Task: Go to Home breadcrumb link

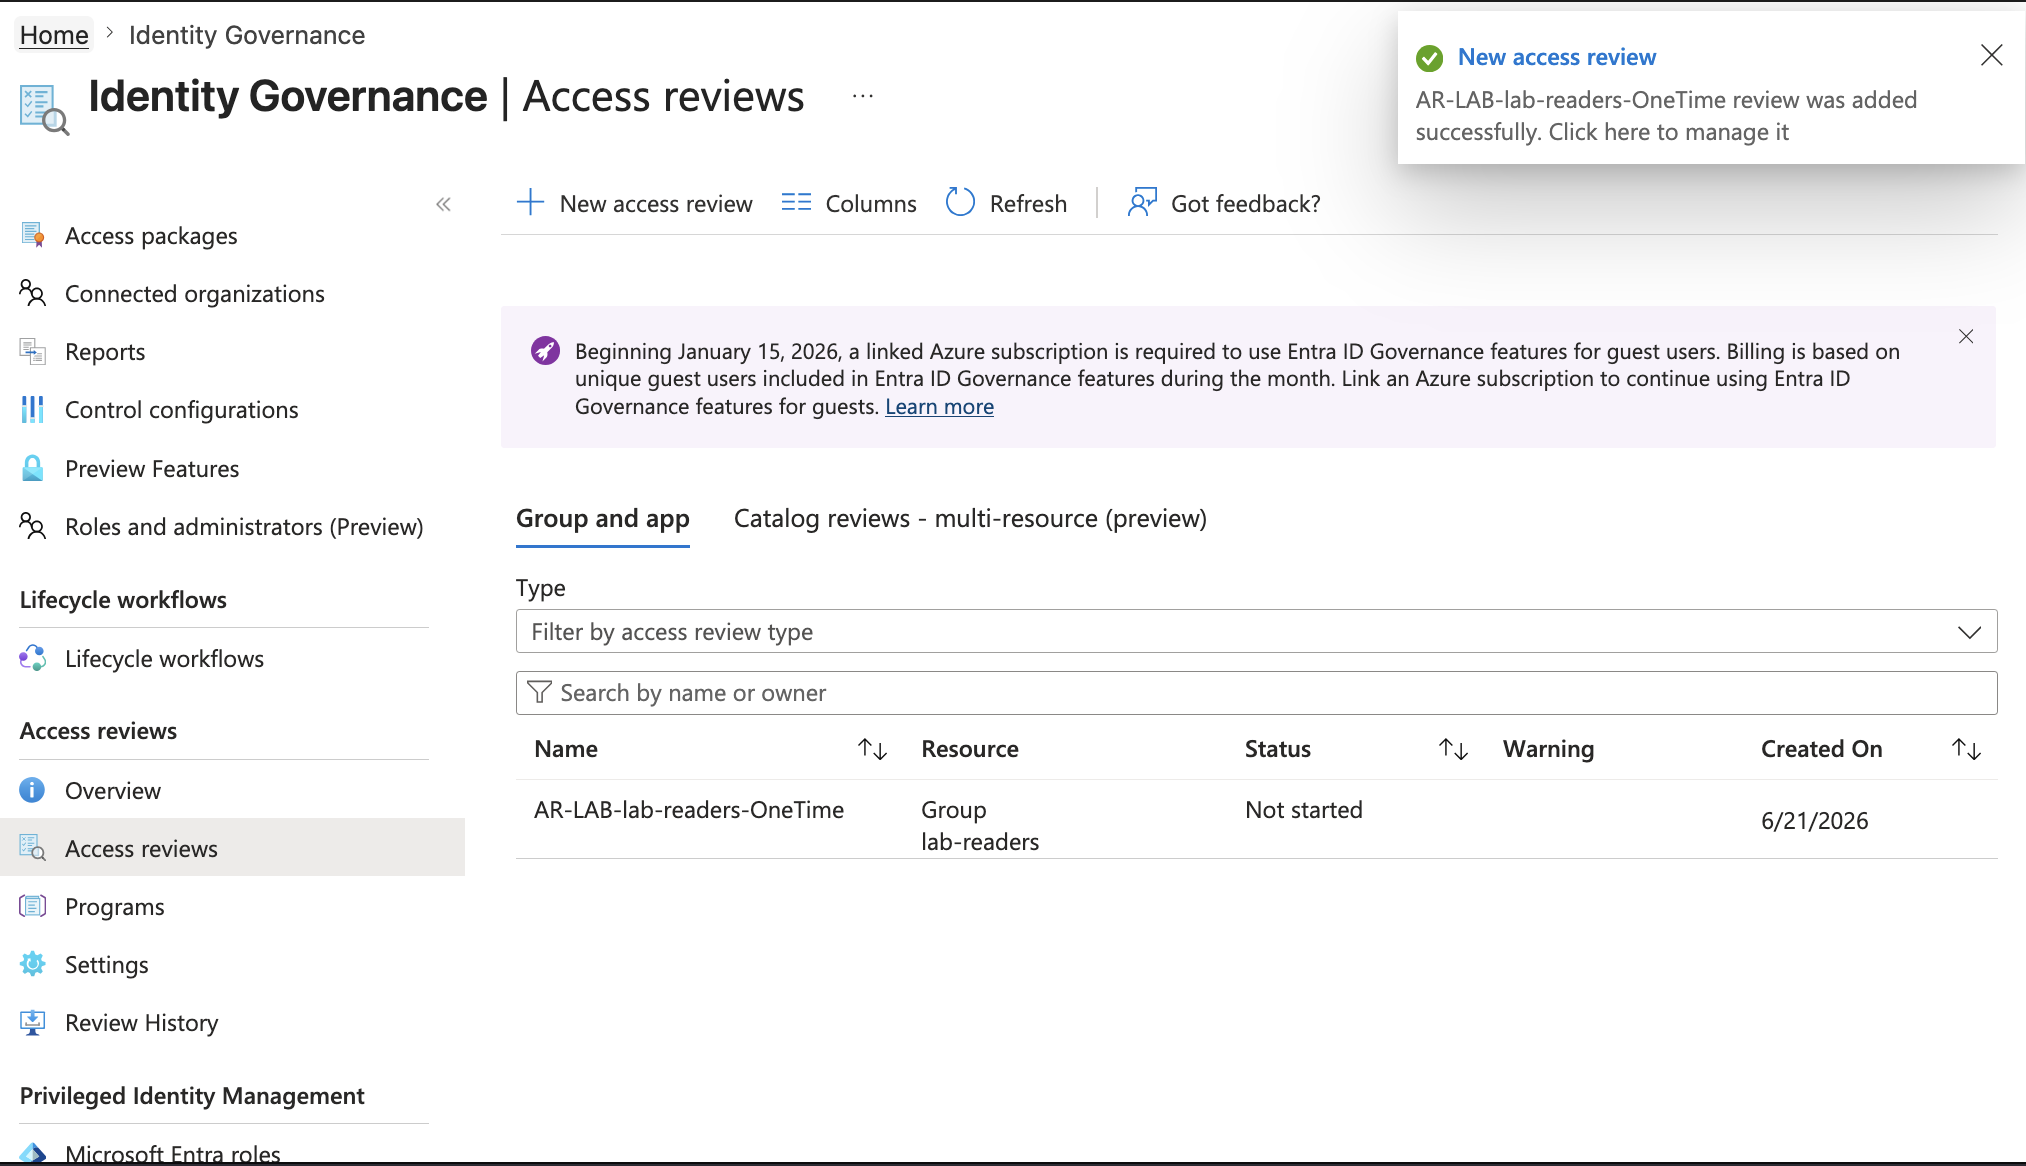Action: click(54, 35)
